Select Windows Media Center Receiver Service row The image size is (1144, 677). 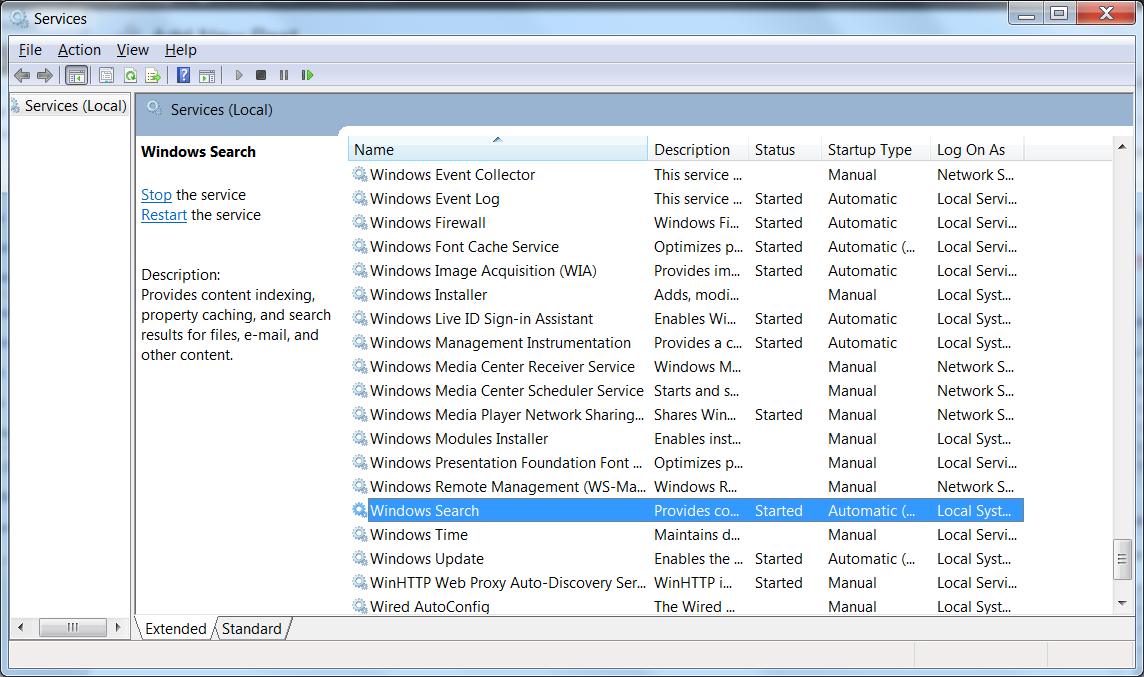[686, 367]
